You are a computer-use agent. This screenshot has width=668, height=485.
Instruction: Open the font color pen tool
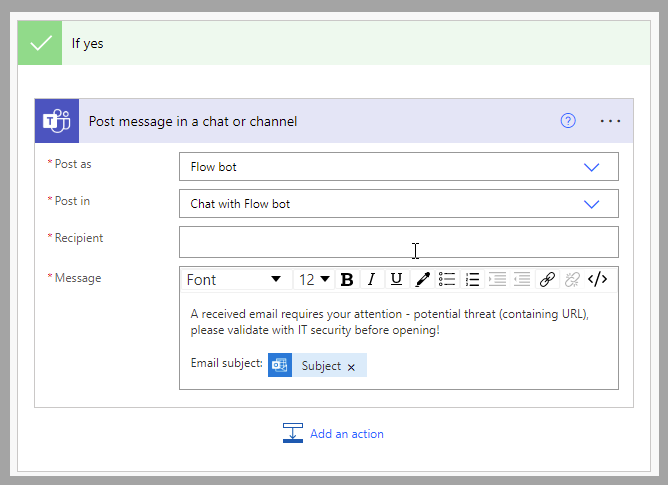pyautogui.click(x=422, y=280)
